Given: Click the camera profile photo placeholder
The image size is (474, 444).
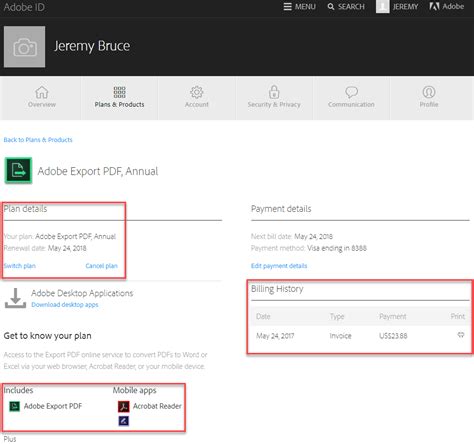Looking at the screenshot, I should (x=24, y=47).
